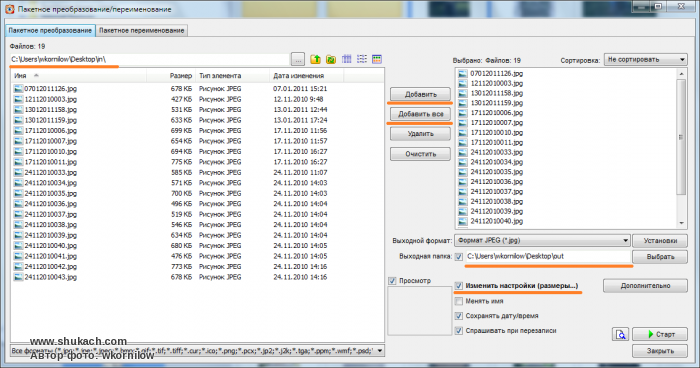Select 24112010042.jpg in the source list
Screen dimensions: 700x368
(x=50, y=267)
